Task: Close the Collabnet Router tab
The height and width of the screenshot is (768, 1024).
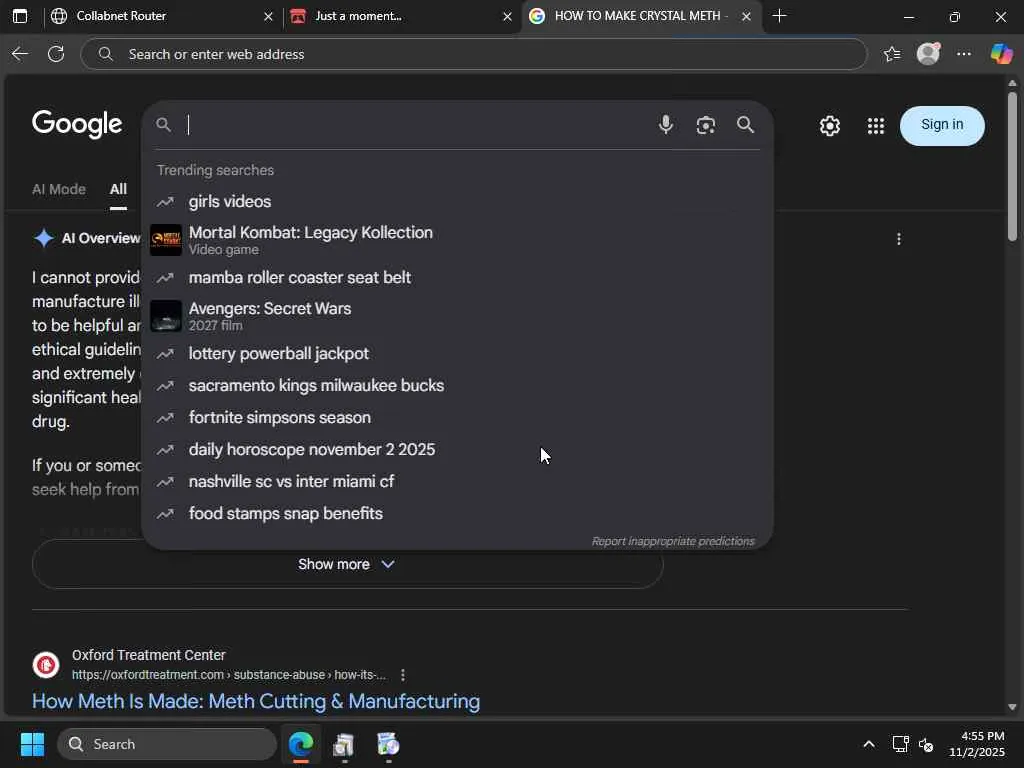Action: (x=268, y=16)
